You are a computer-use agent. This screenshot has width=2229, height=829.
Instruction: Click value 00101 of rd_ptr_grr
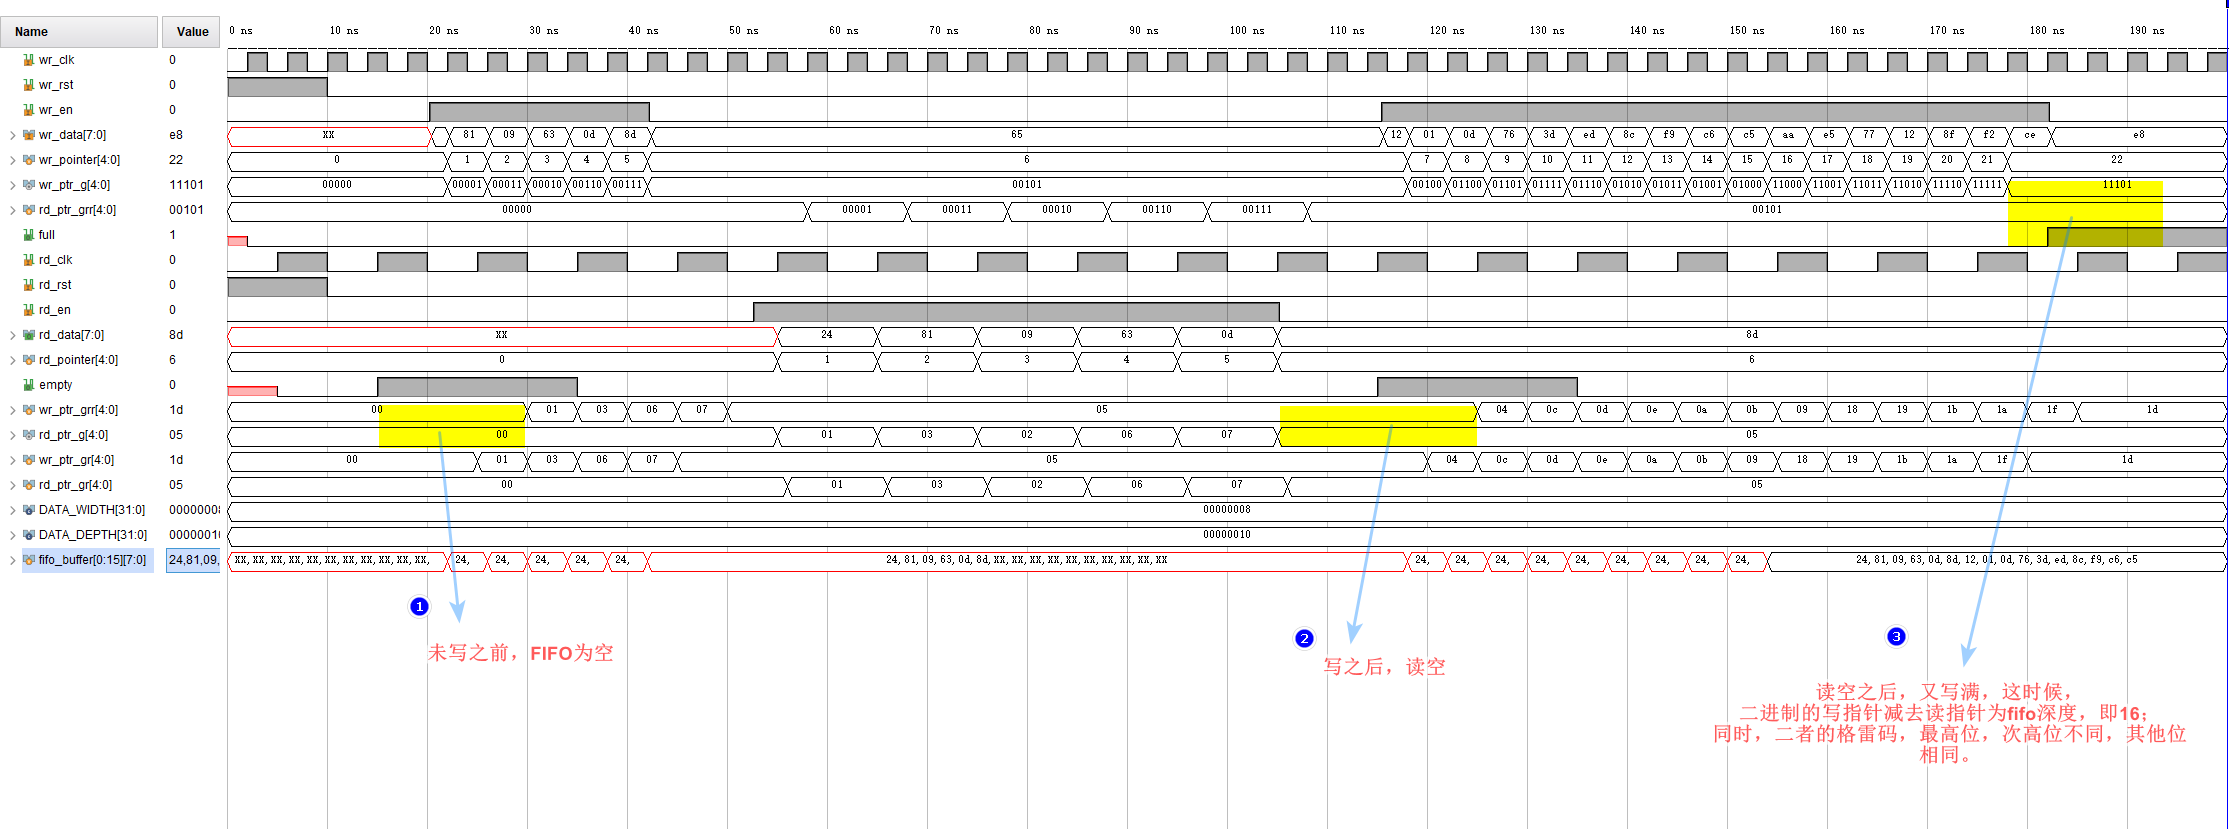point(187,210)
